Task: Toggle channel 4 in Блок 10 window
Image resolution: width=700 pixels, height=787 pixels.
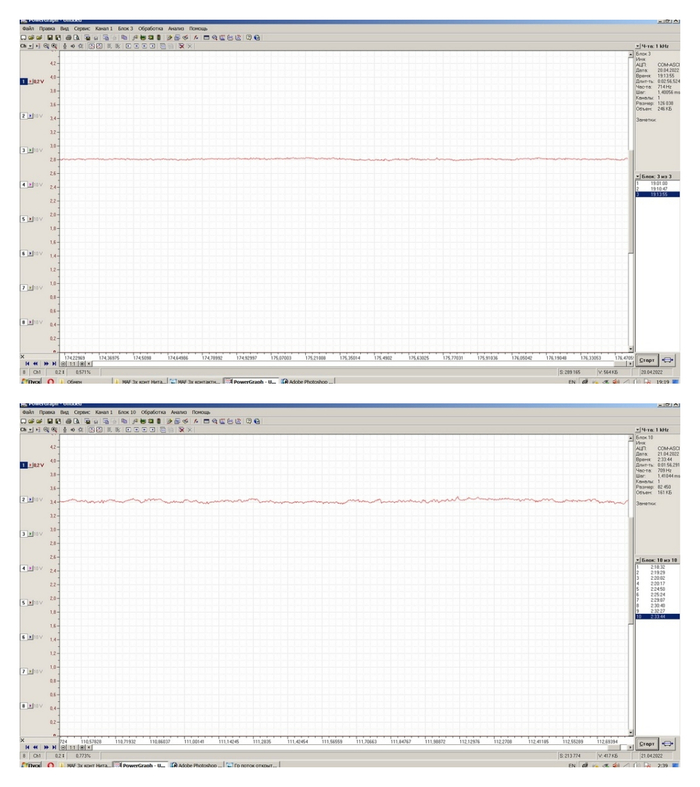Action: pyautogui.click(x=24, y=569)
